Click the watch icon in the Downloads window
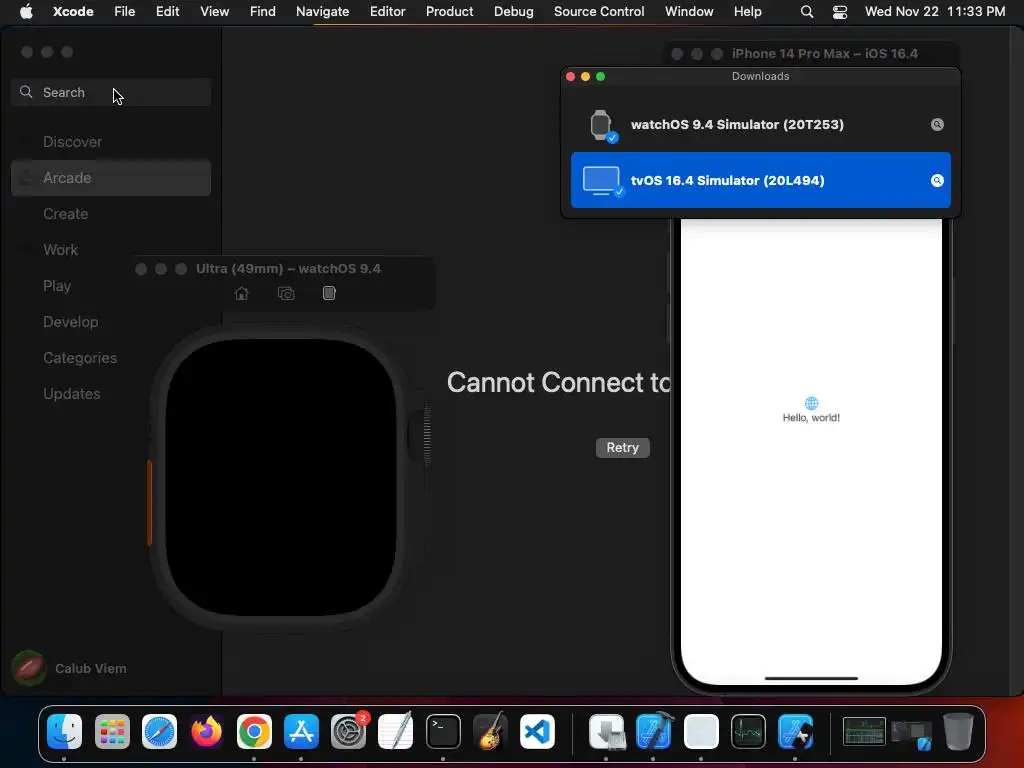Viewport: 1024px width, 768px height. (x=601, y=125)
